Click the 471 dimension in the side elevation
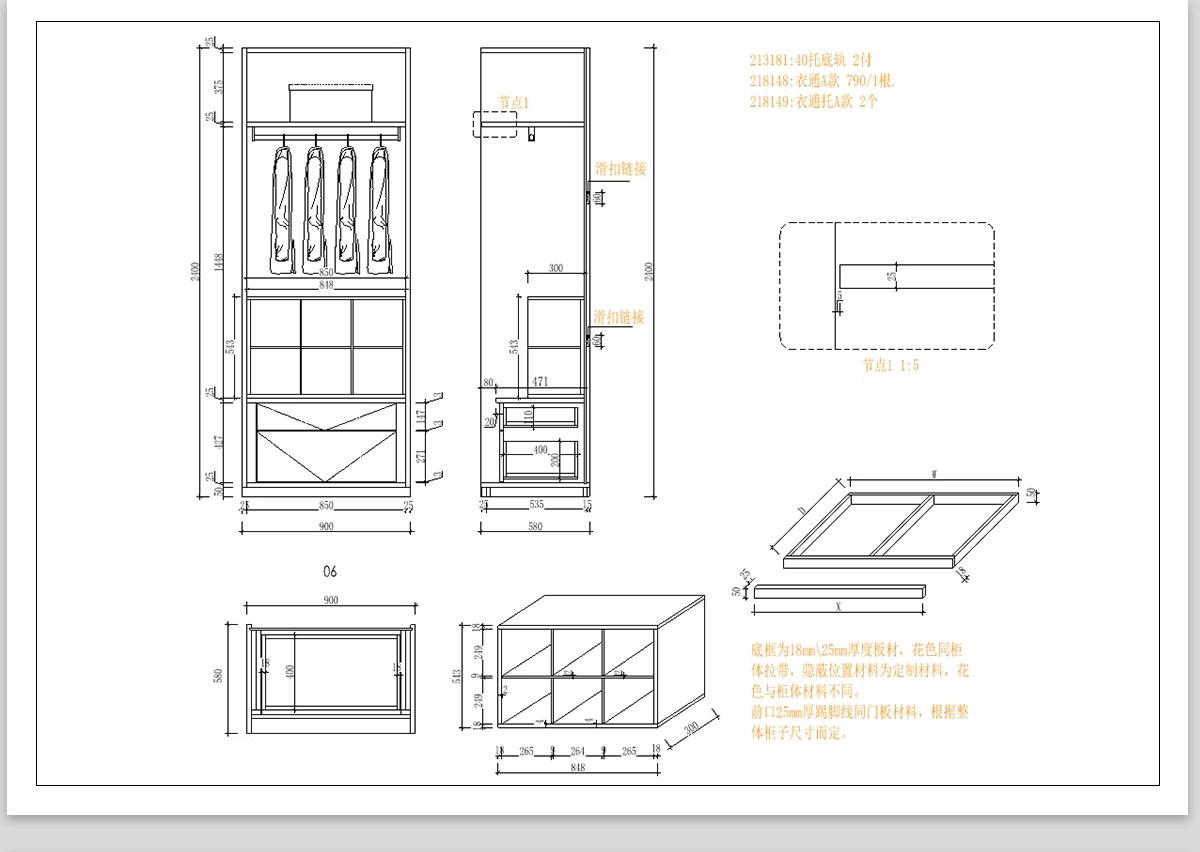 540,382
